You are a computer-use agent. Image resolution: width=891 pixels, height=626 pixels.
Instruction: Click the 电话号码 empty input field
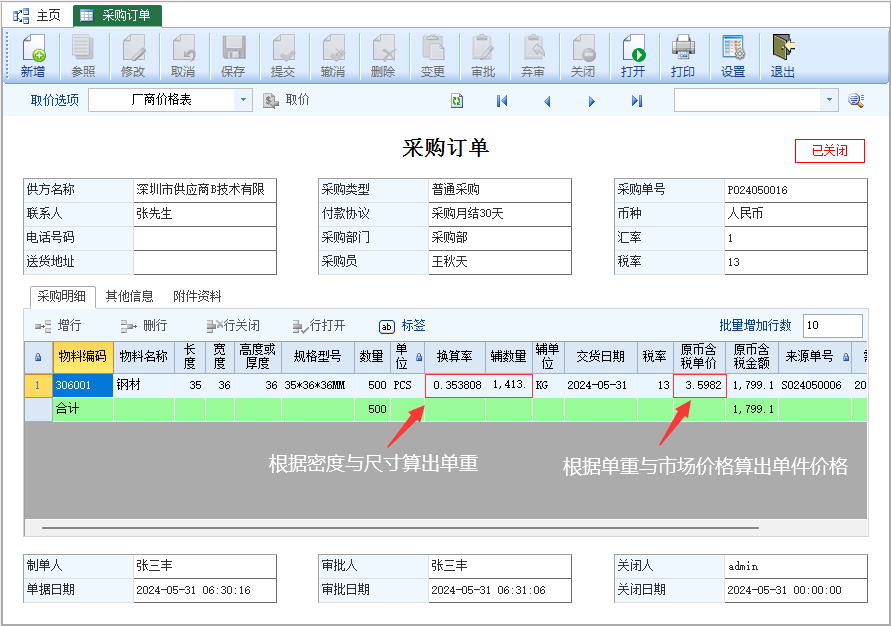(205, 238)
